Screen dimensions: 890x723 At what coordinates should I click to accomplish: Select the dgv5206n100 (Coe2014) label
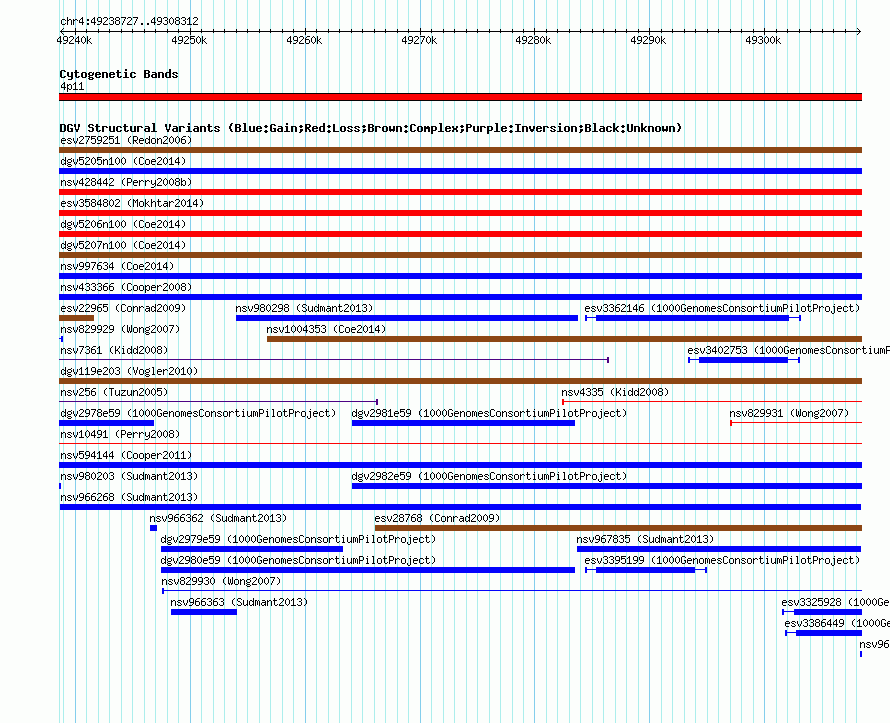tap(123, 224)
